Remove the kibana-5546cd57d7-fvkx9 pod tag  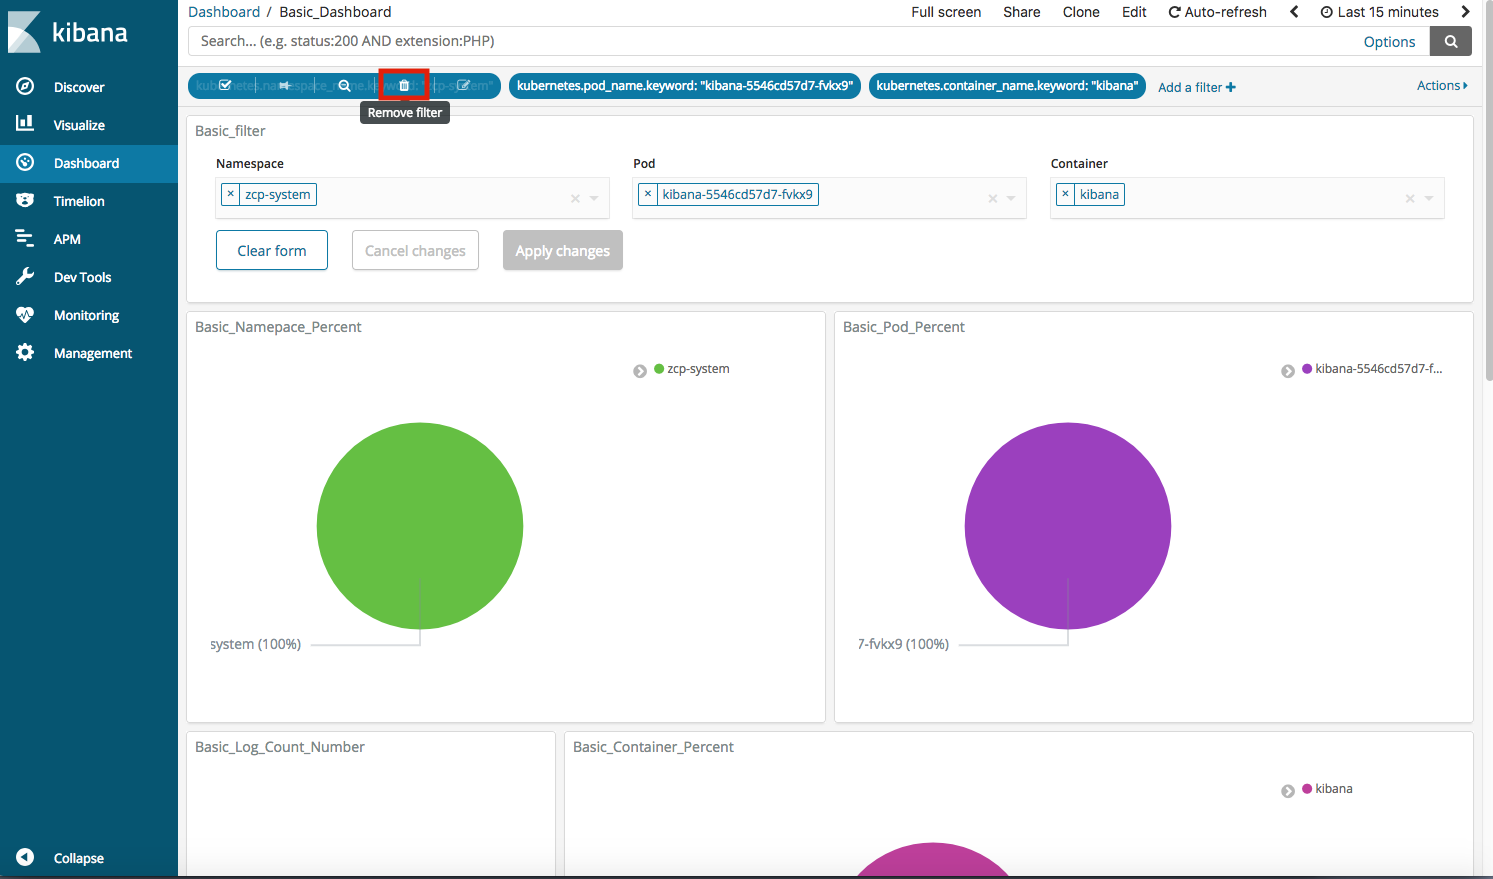(x=648, y=194)
